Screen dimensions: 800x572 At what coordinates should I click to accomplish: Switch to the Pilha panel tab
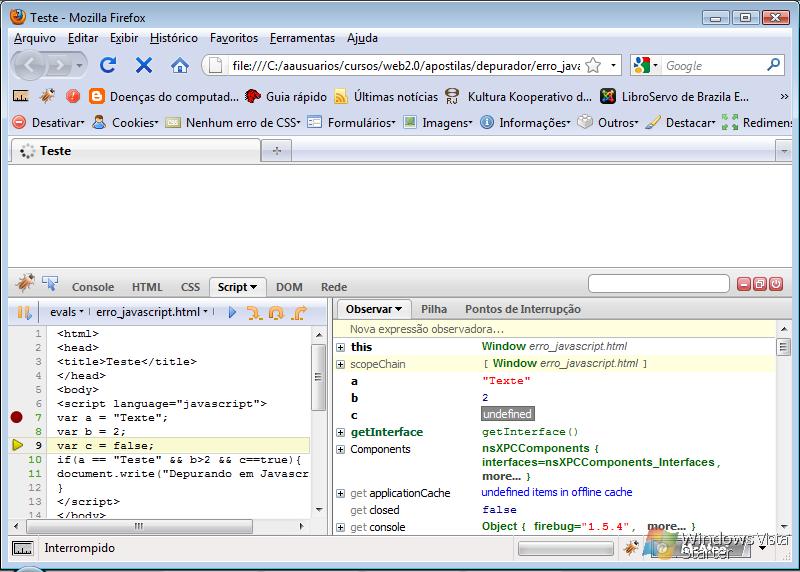pyautogui.click(x=434, y=309)
